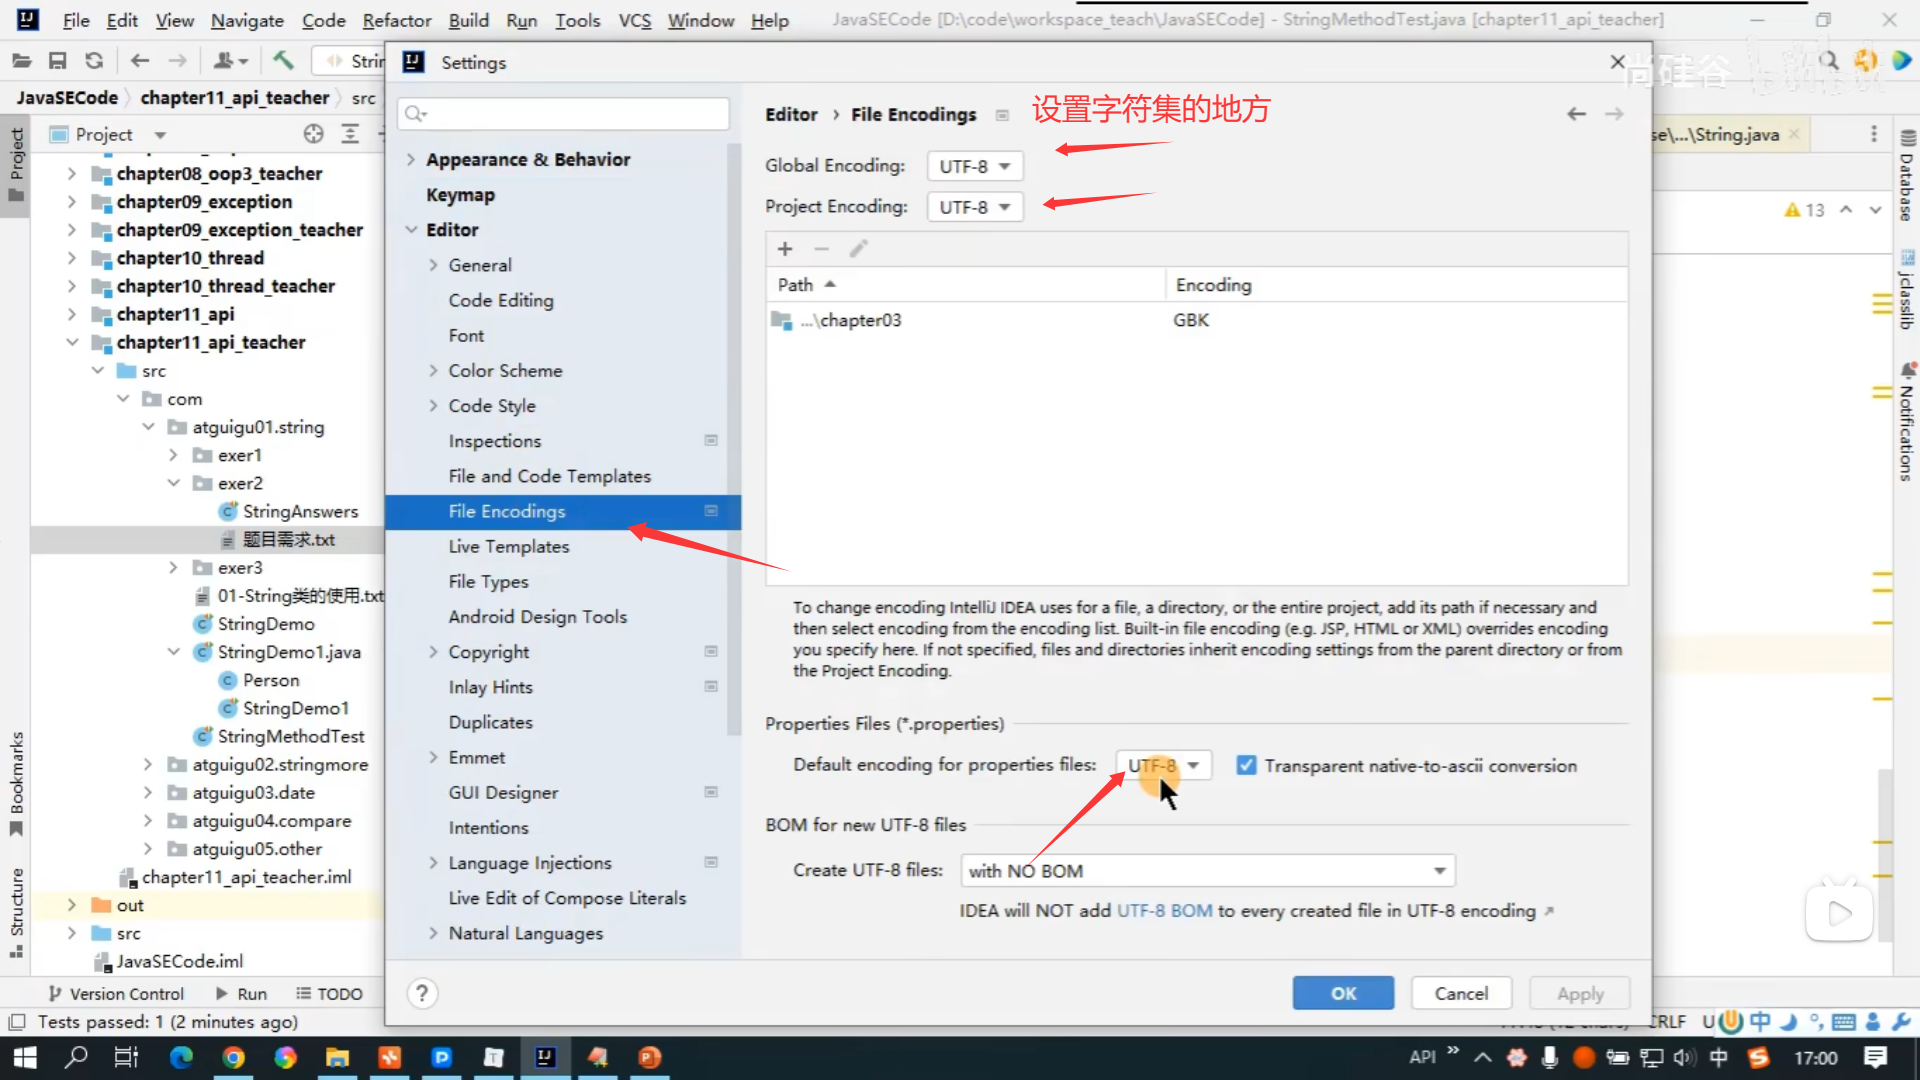Click the settings search field
This screenshot has width=1920, height=1080.
[x=565, y=114]
